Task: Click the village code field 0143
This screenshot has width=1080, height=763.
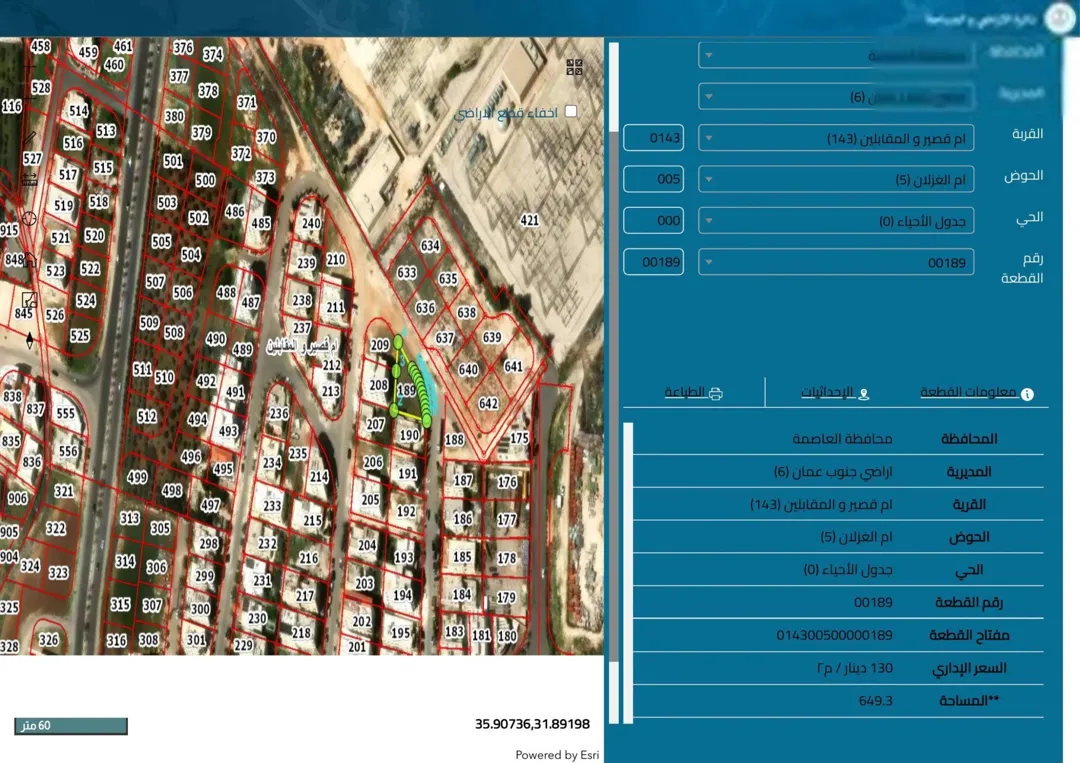Action: pyautogui.click(x=653, y=138)
